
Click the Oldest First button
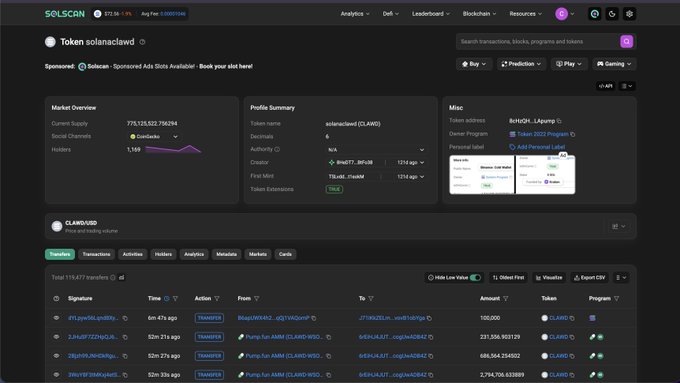[x=508, y=278]
